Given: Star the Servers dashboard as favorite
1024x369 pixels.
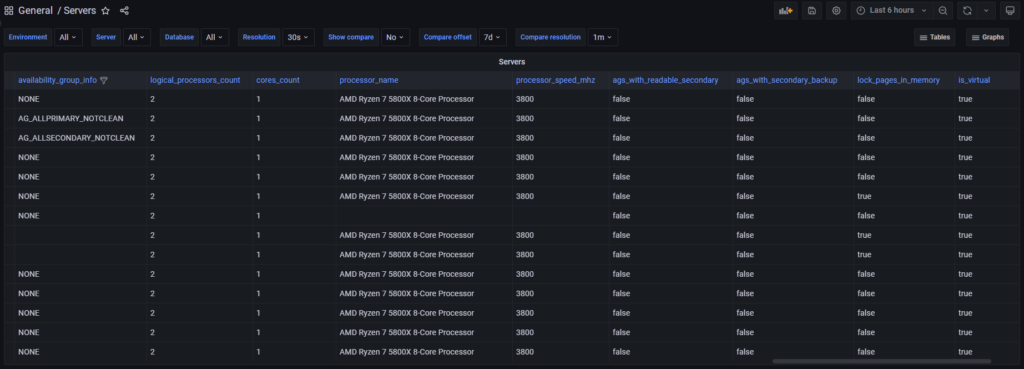Looking at the screenshot, I should (x=105, y=11).
